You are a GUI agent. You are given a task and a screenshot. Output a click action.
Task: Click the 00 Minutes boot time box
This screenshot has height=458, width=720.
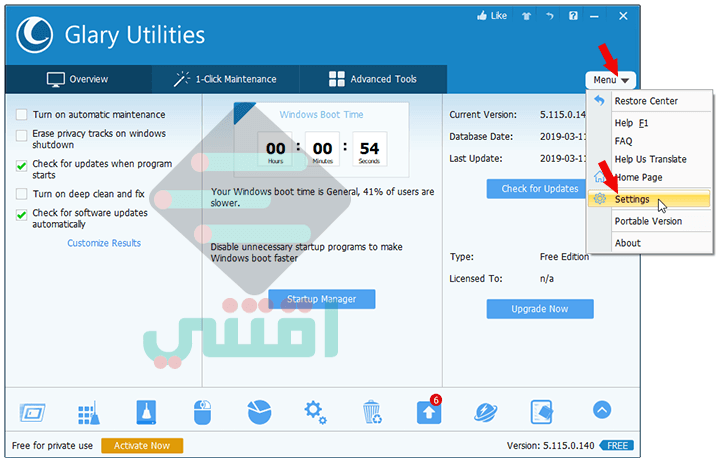pos(322,149)
